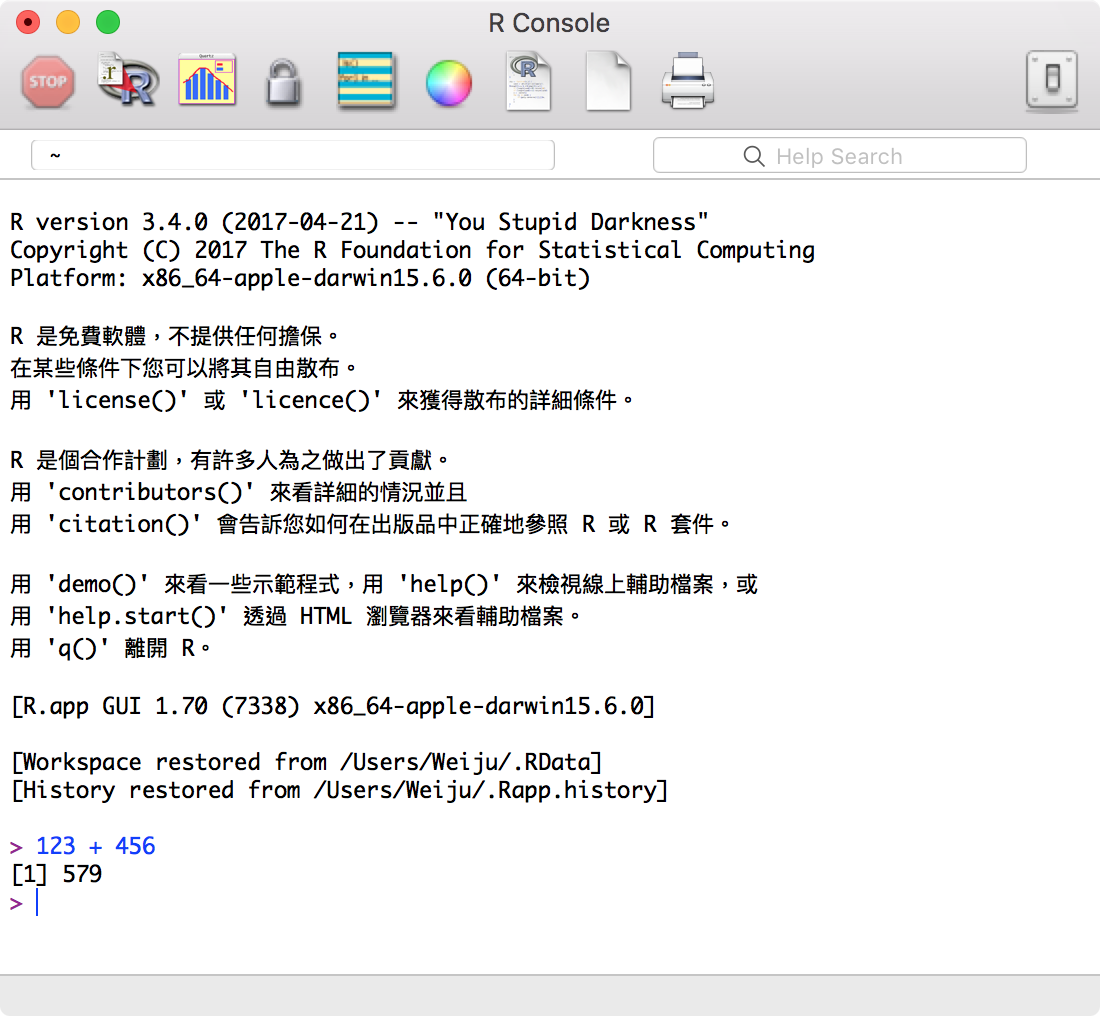Image resolution: width=1100 pixels, height=1016 pixels.
Task: Open the source script R icon
Action: tap(128, 81)
